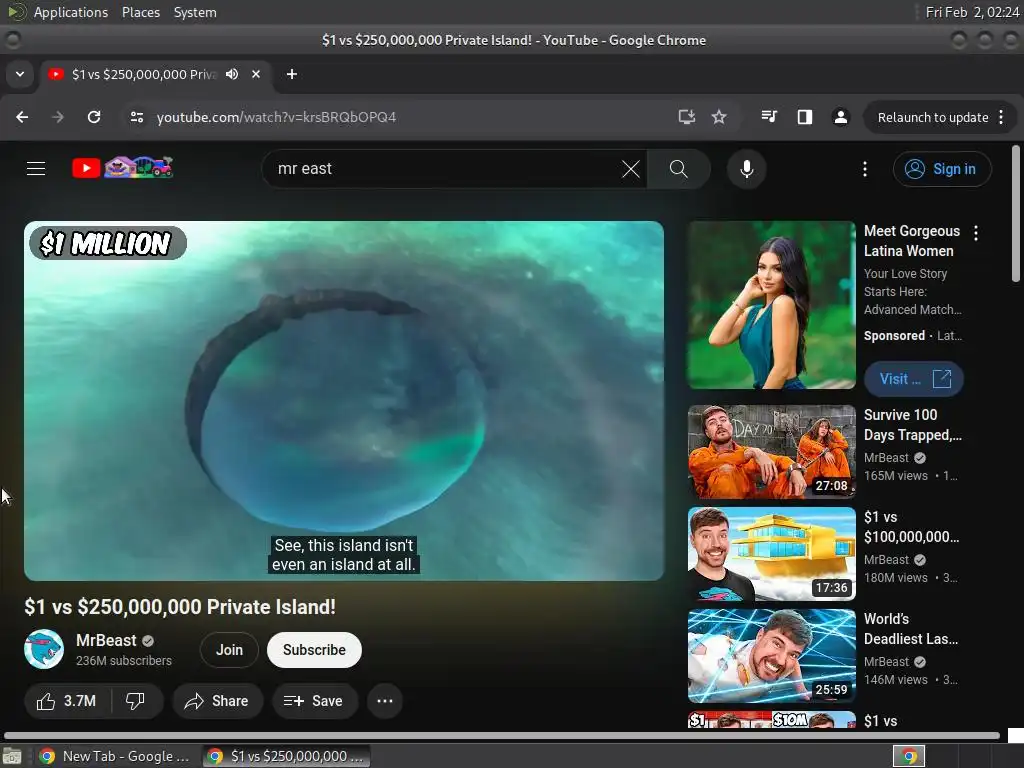Image resolution: width=1024 pixels, height=768 pixels.
Task: View site information icon in address bar
Action: coord(136,117)
